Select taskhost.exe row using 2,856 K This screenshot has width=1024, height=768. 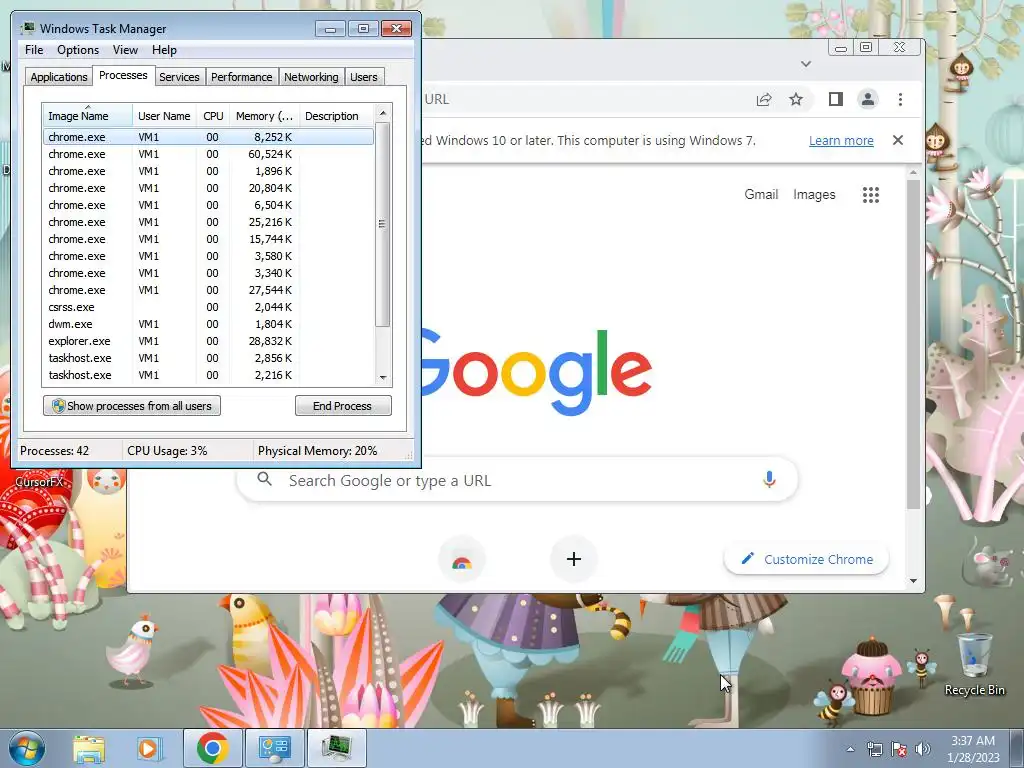pos(209,358)
